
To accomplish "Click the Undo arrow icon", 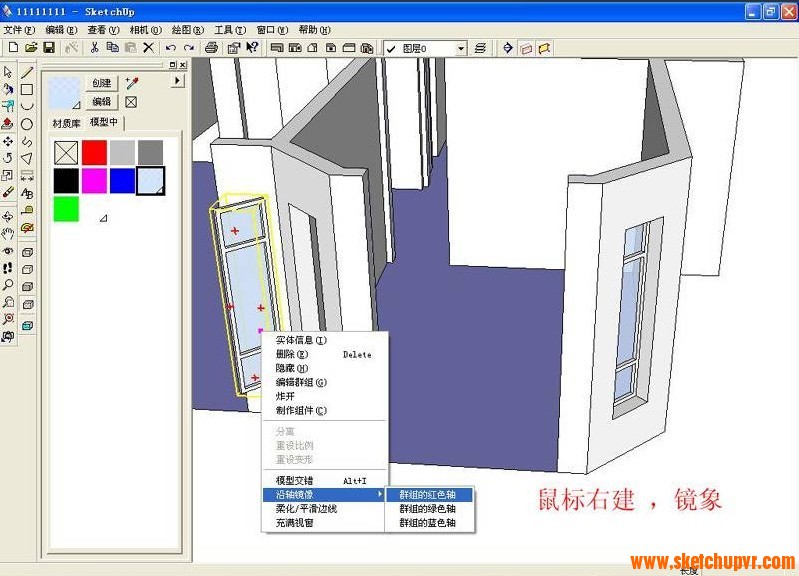I will 171,48.
